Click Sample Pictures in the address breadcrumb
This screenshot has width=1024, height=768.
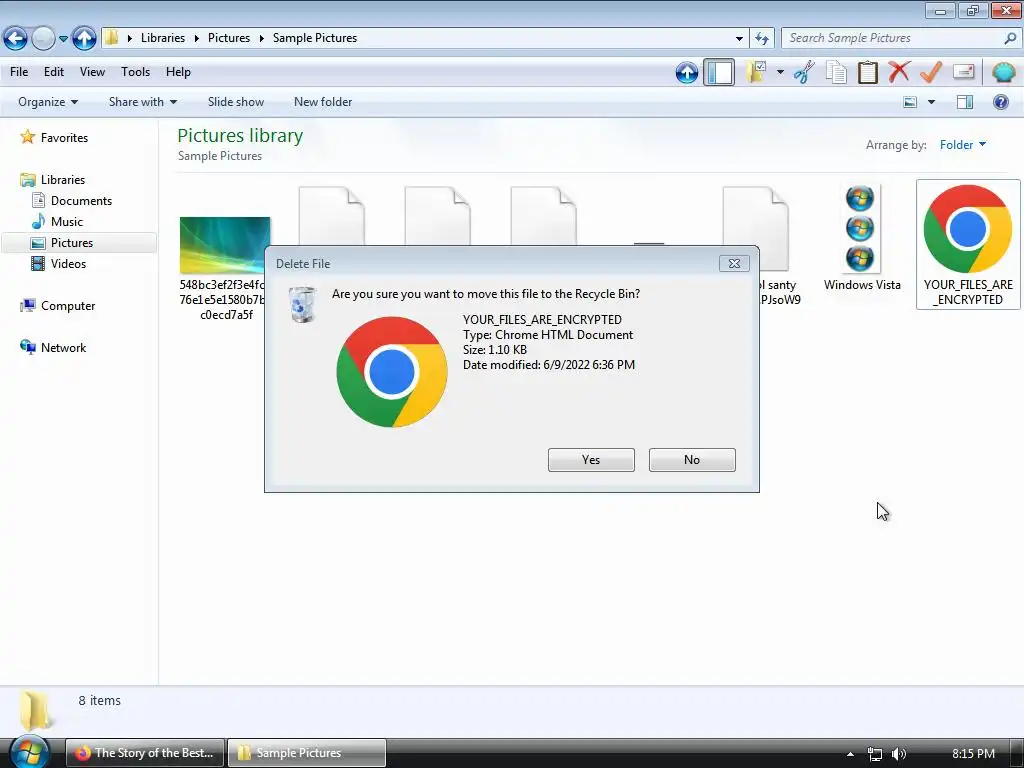(x=315, y=38)
